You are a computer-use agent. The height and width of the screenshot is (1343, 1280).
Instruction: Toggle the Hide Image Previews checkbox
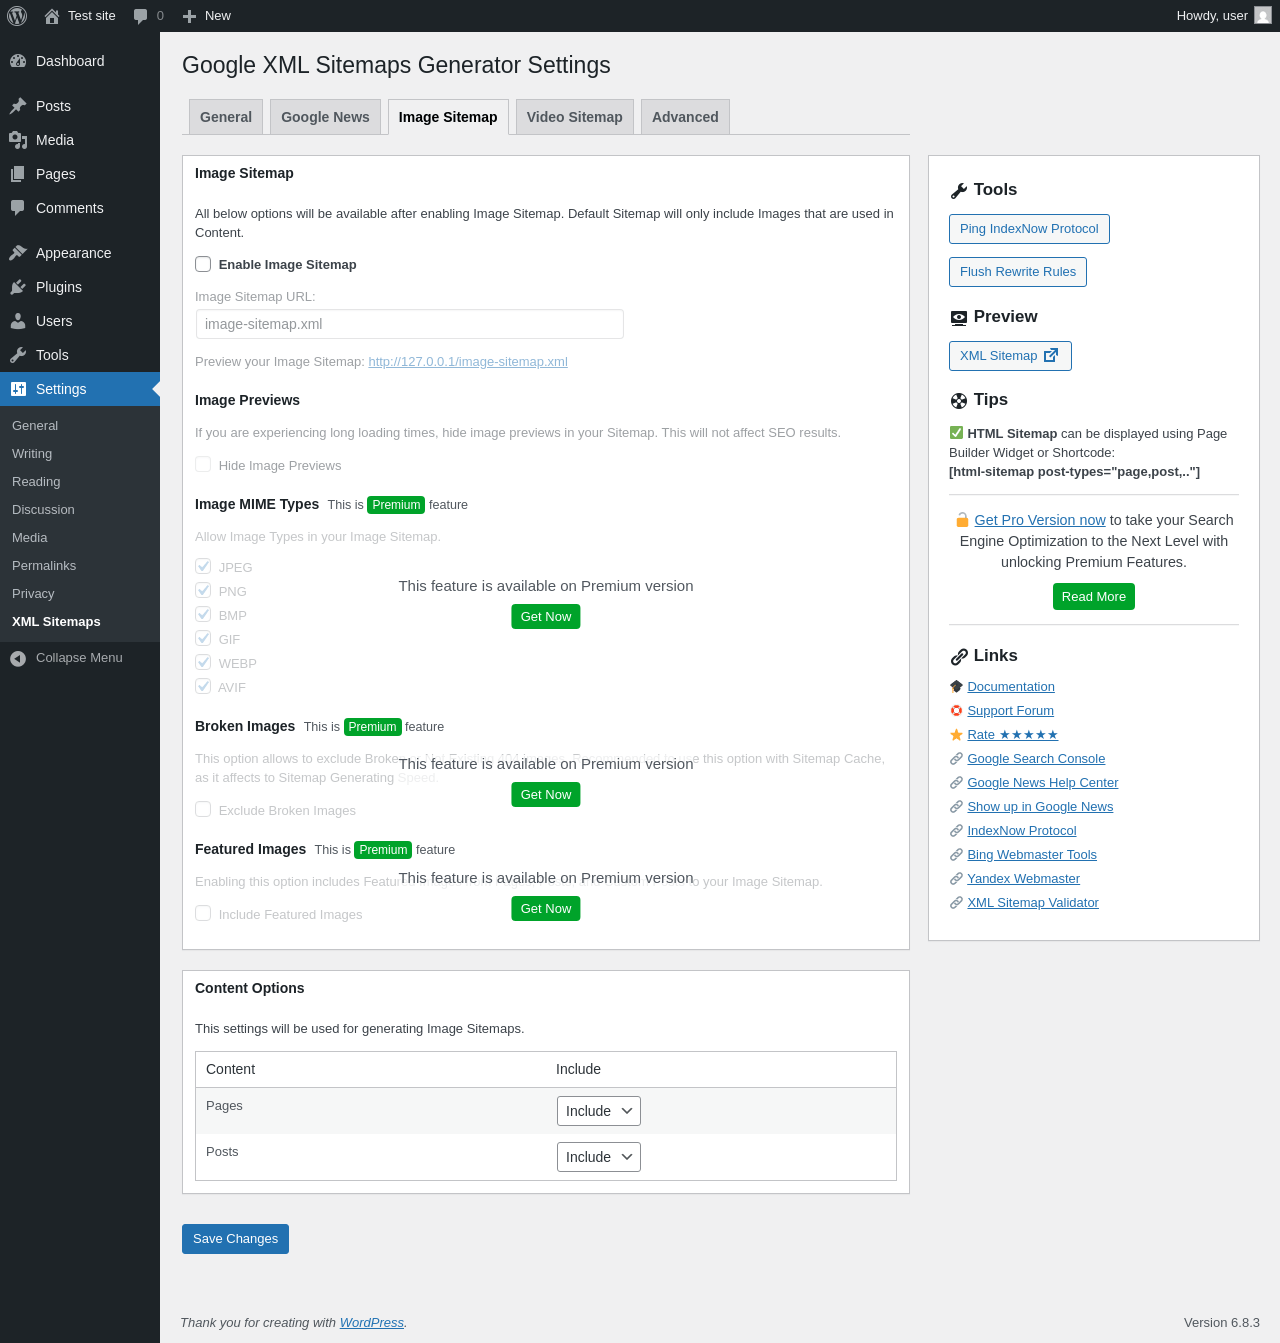click(x=203, y=465)
